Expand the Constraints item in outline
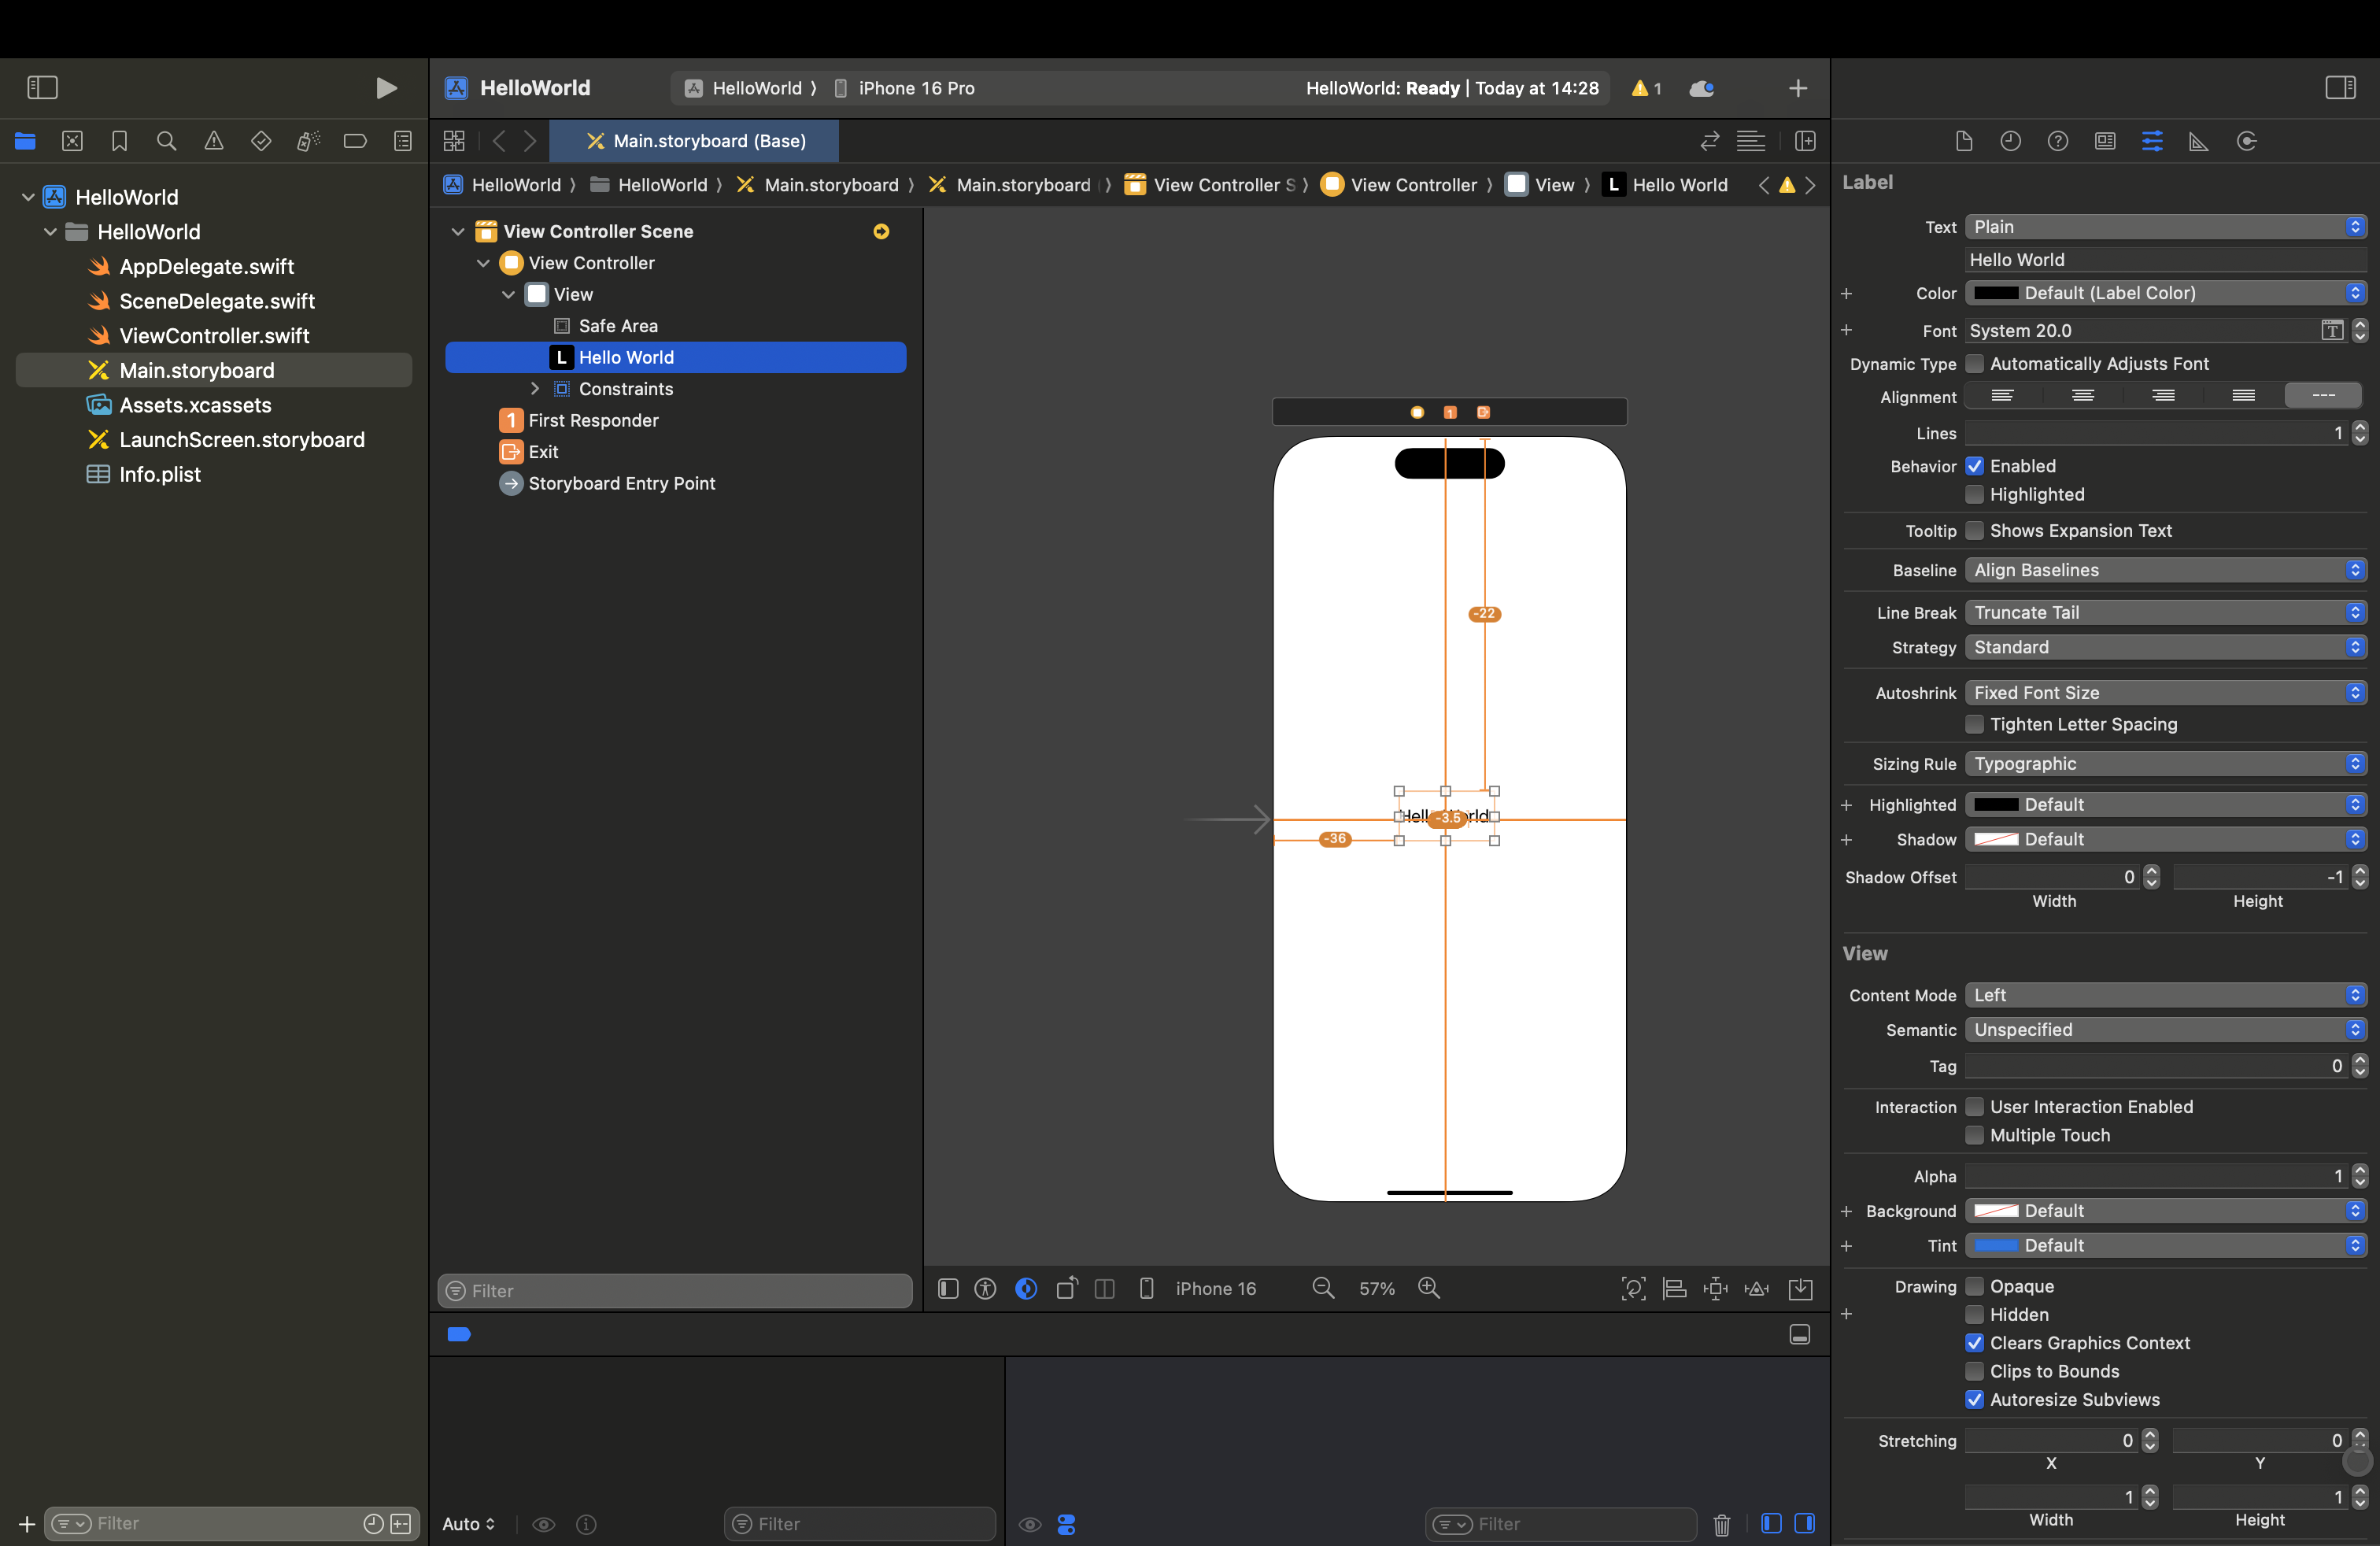The height and width of the screenshot is (1546, 2380). coord(535,389)
